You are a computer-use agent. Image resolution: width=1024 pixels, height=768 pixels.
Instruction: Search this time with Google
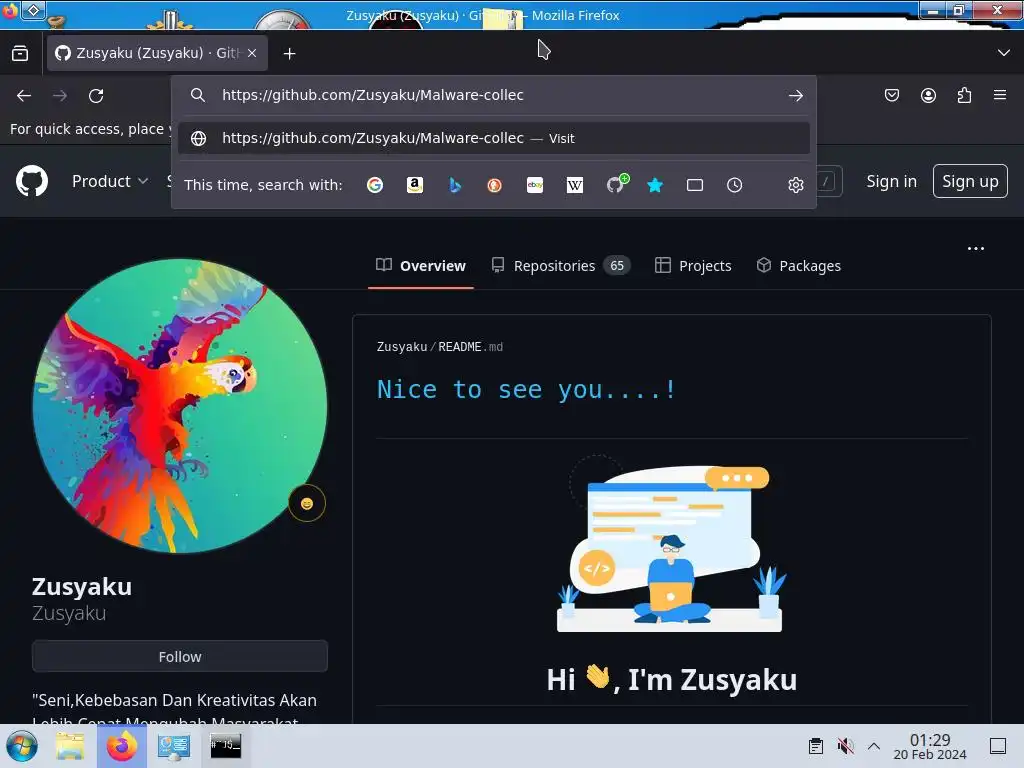click(375, 185)
